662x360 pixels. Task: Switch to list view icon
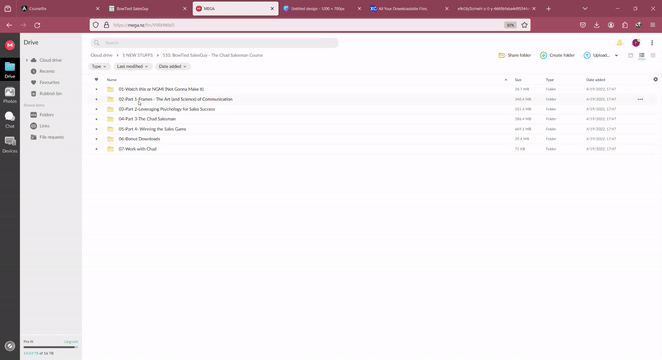click(x=642, y=55)
